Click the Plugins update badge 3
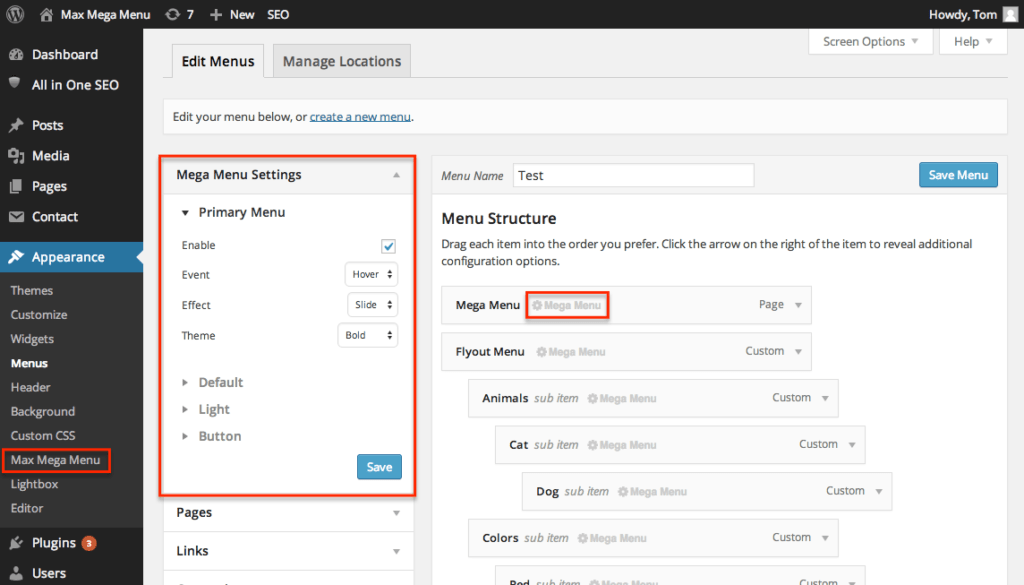The width and height of the screenshot is (1024, 585). (89, 543)
